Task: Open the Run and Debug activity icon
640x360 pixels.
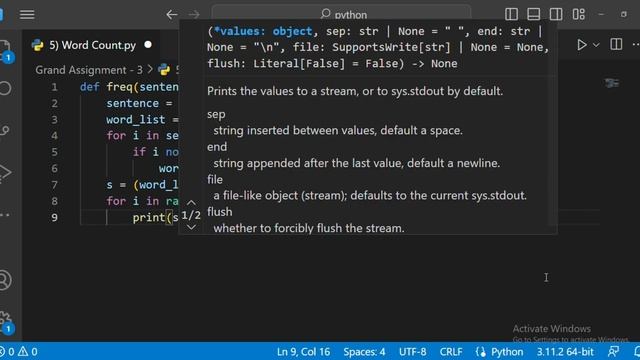Action: click(x=5, y=172)
